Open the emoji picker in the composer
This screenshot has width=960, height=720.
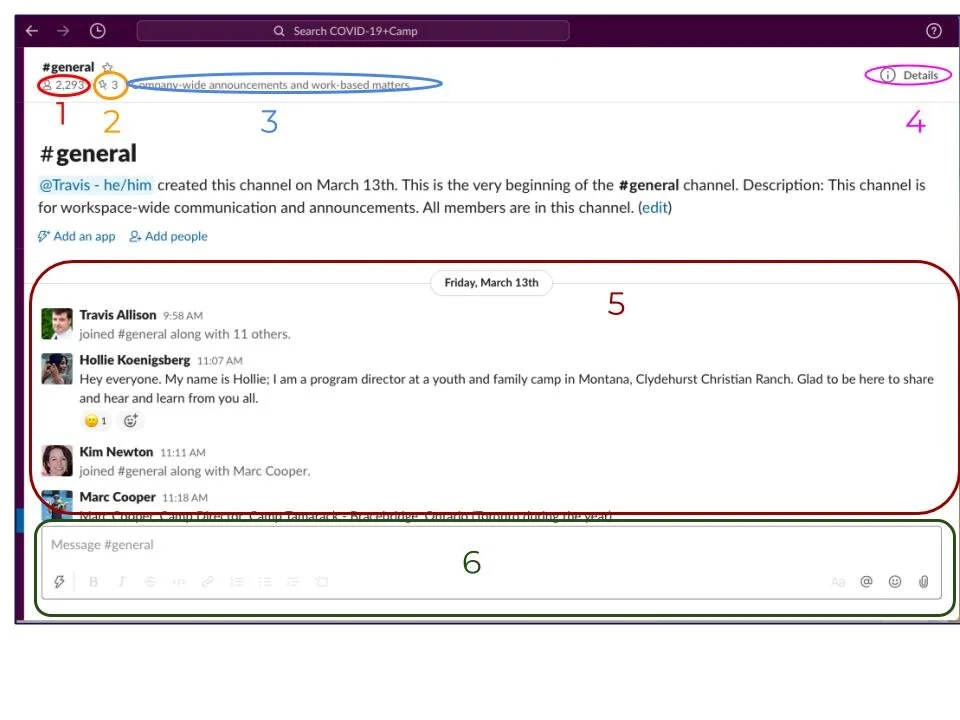click(x=894, y=581)
